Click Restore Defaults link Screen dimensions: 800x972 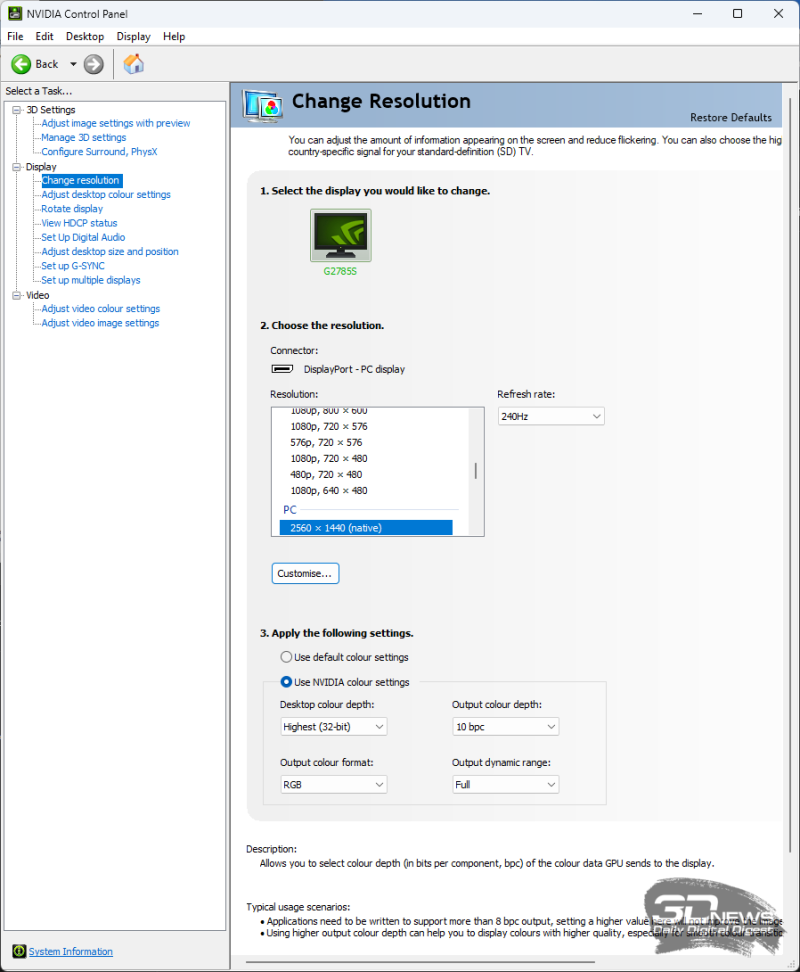click(730, 117)
